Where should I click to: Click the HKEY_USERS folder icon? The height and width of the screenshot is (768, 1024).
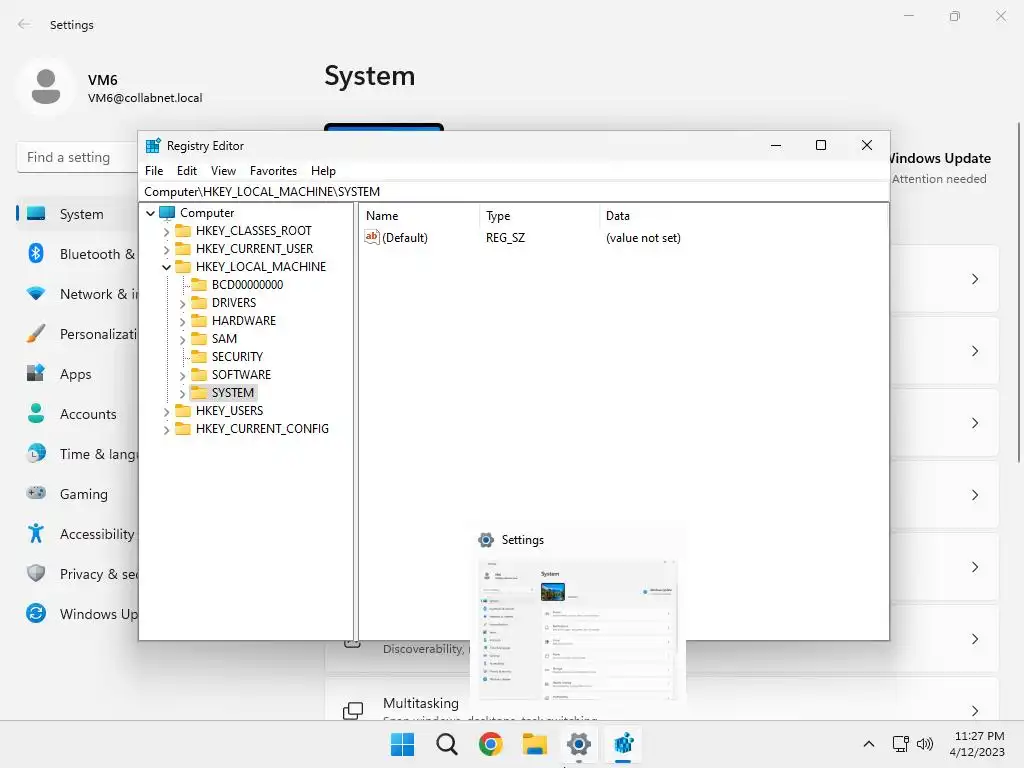183,410
